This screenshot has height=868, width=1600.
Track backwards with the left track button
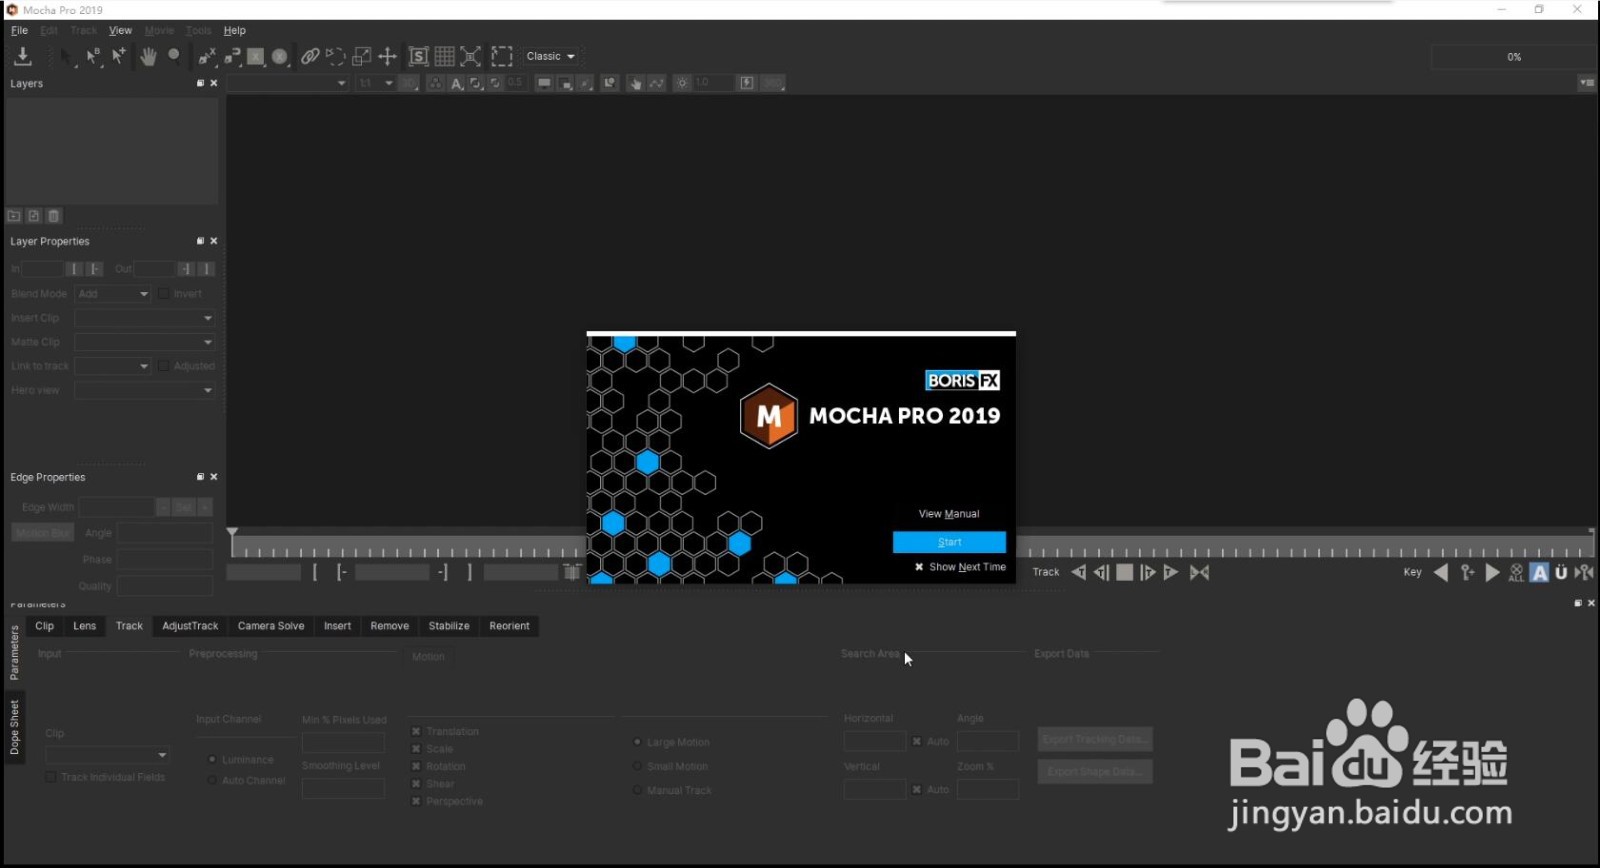1078,572
